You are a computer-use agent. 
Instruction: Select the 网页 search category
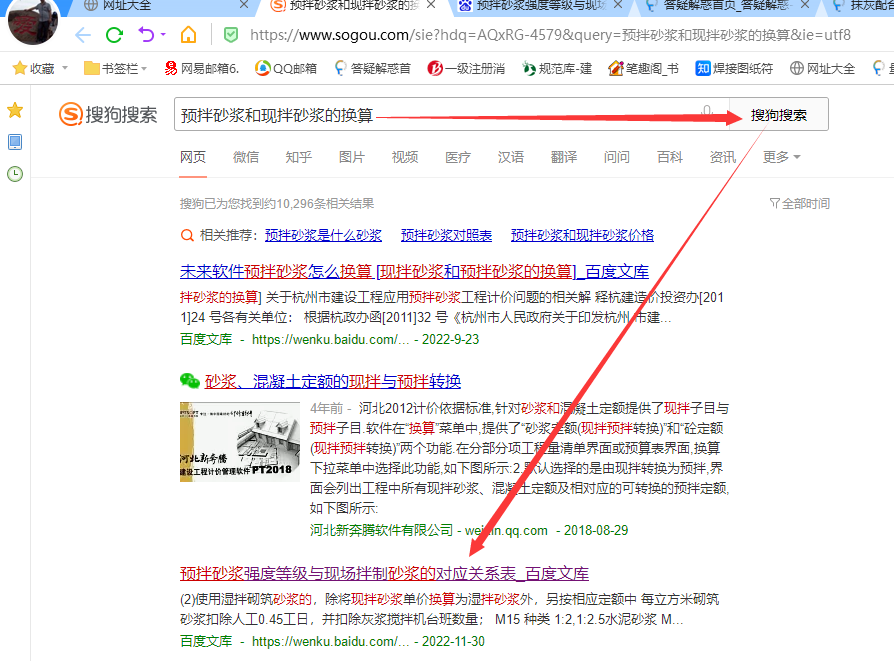[x=193, y=157]
